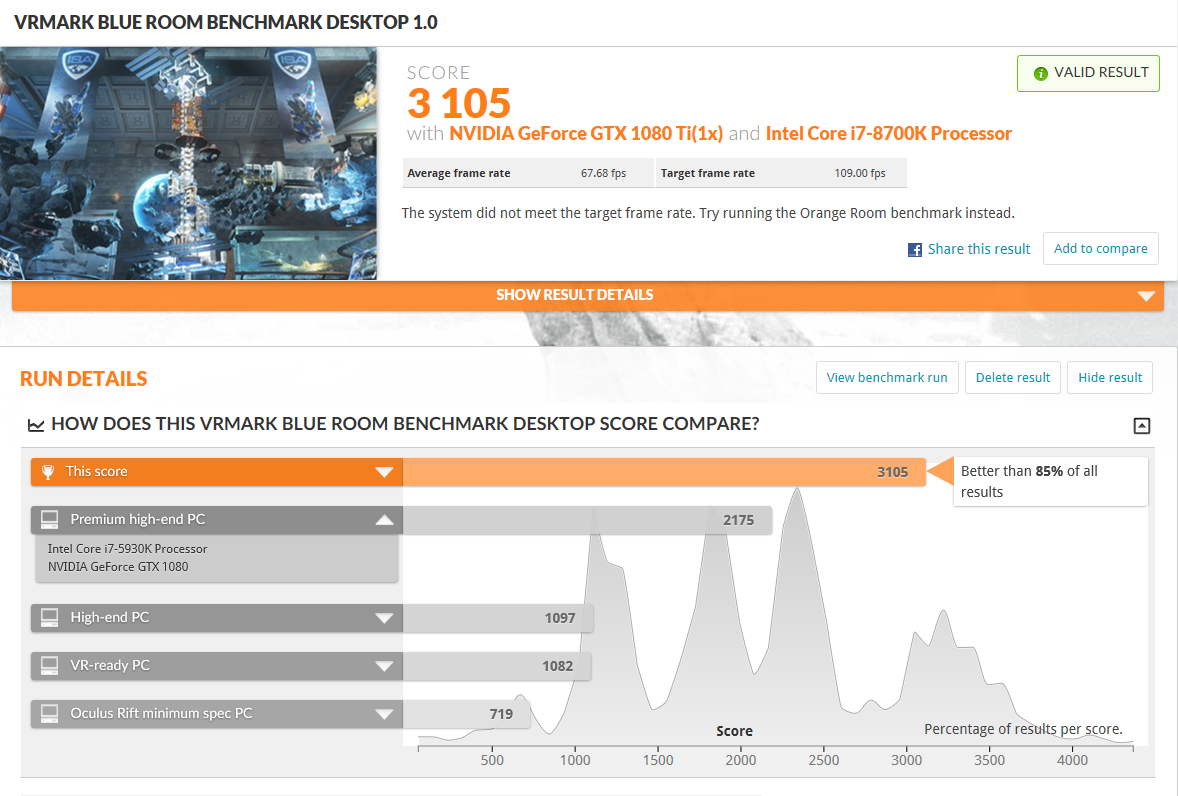Click the monitor icon for High-end PC
Image resolution: width=1178 pixels, height=796 pixels.
coord(50,618)
